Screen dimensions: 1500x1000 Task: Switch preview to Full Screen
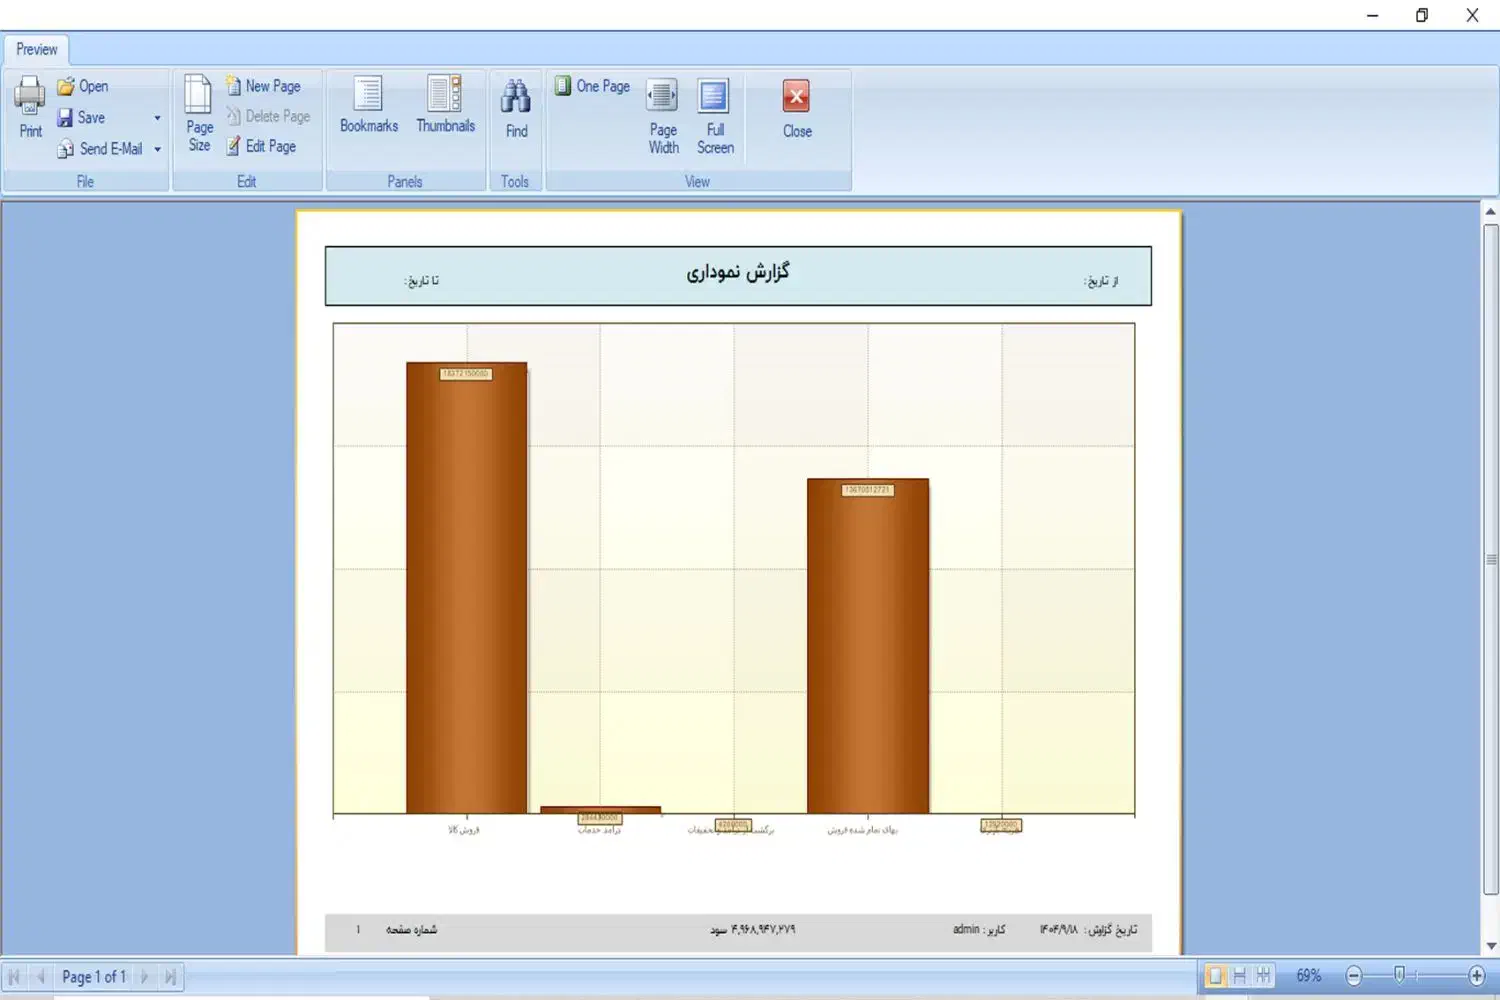coord(714,115)
